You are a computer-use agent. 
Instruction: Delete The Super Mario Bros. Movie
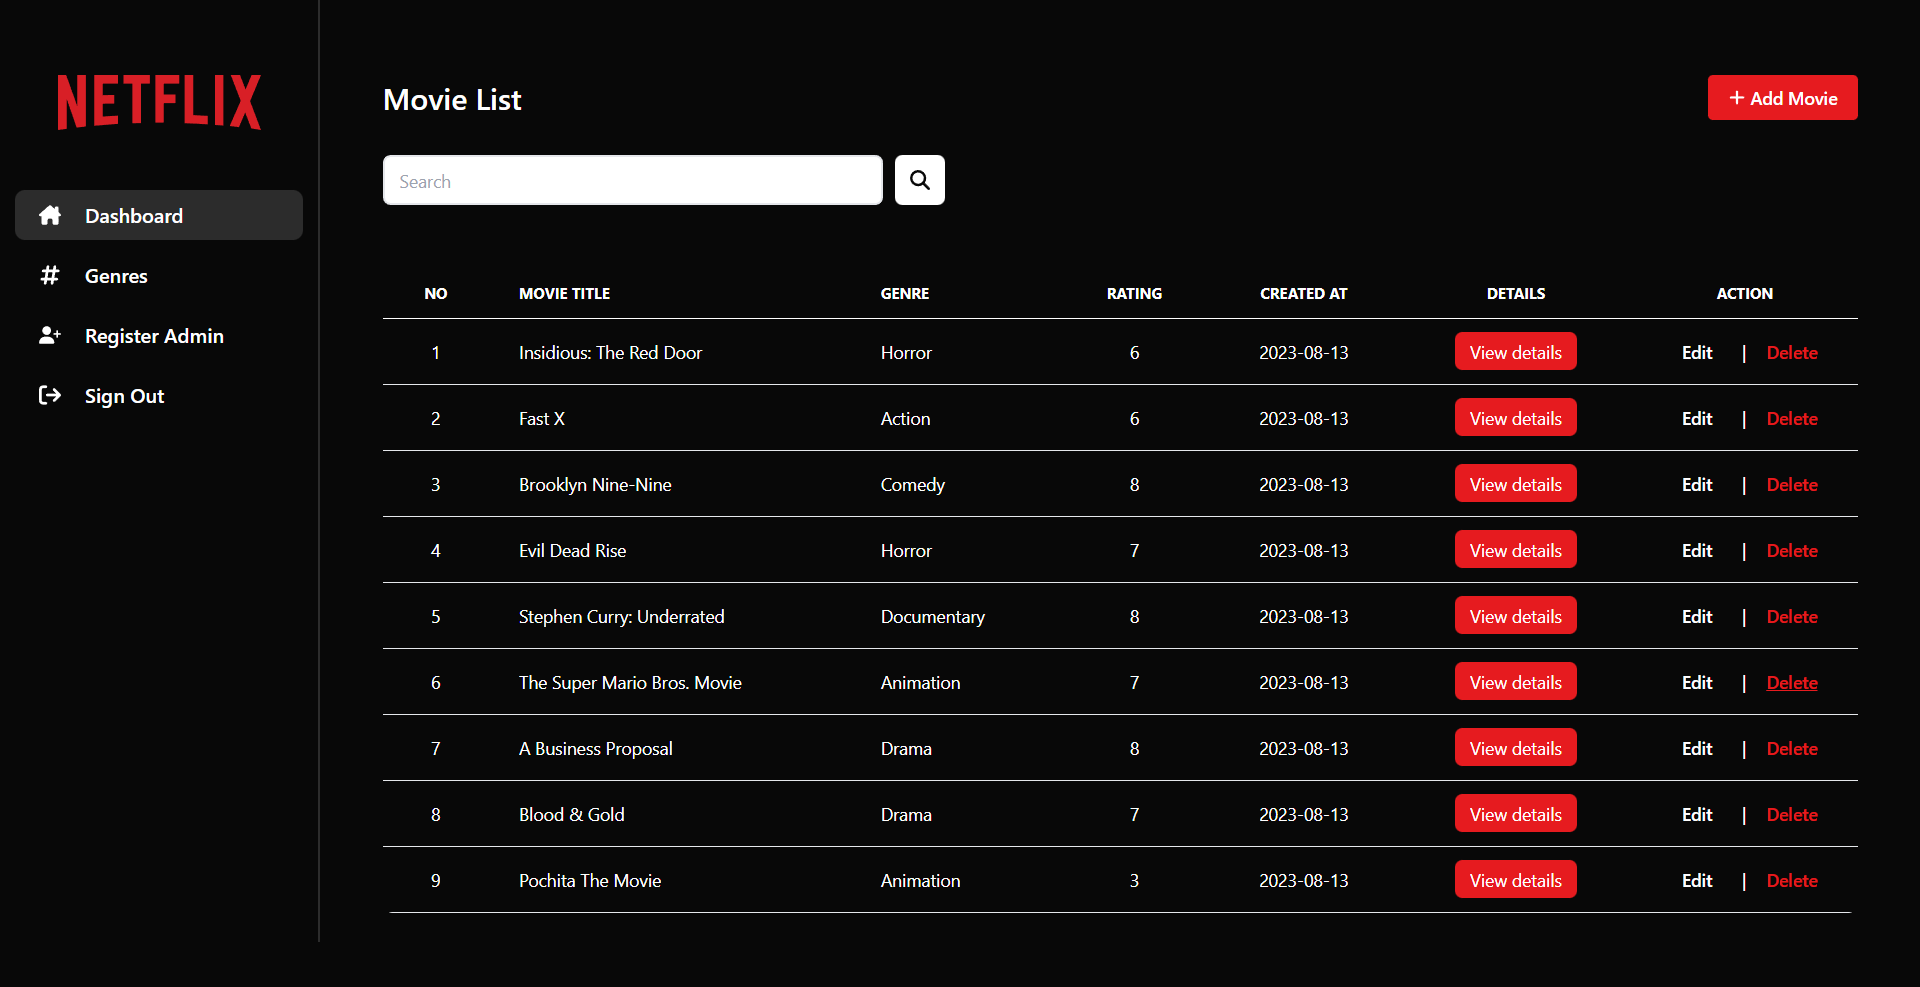click(1792, 682)
